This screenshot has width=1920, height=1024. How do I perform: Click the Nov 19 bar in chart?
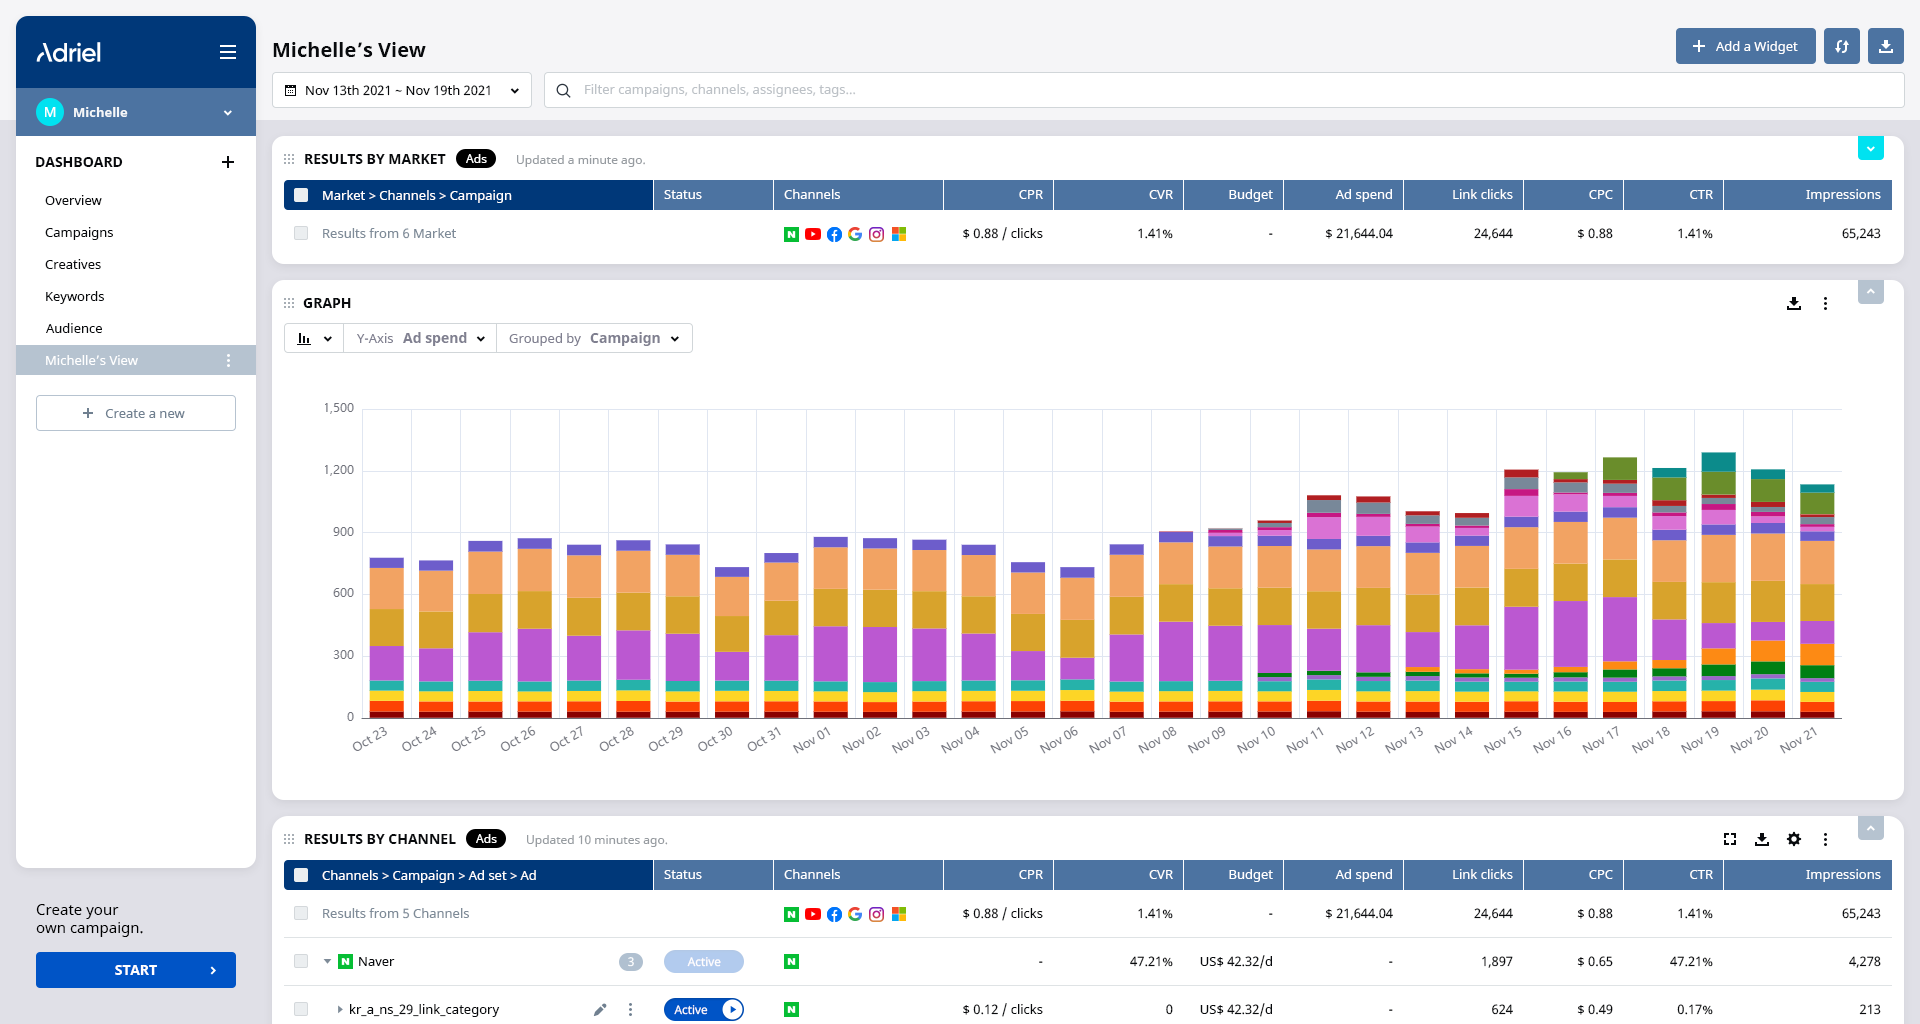[x=1718, y=585]
